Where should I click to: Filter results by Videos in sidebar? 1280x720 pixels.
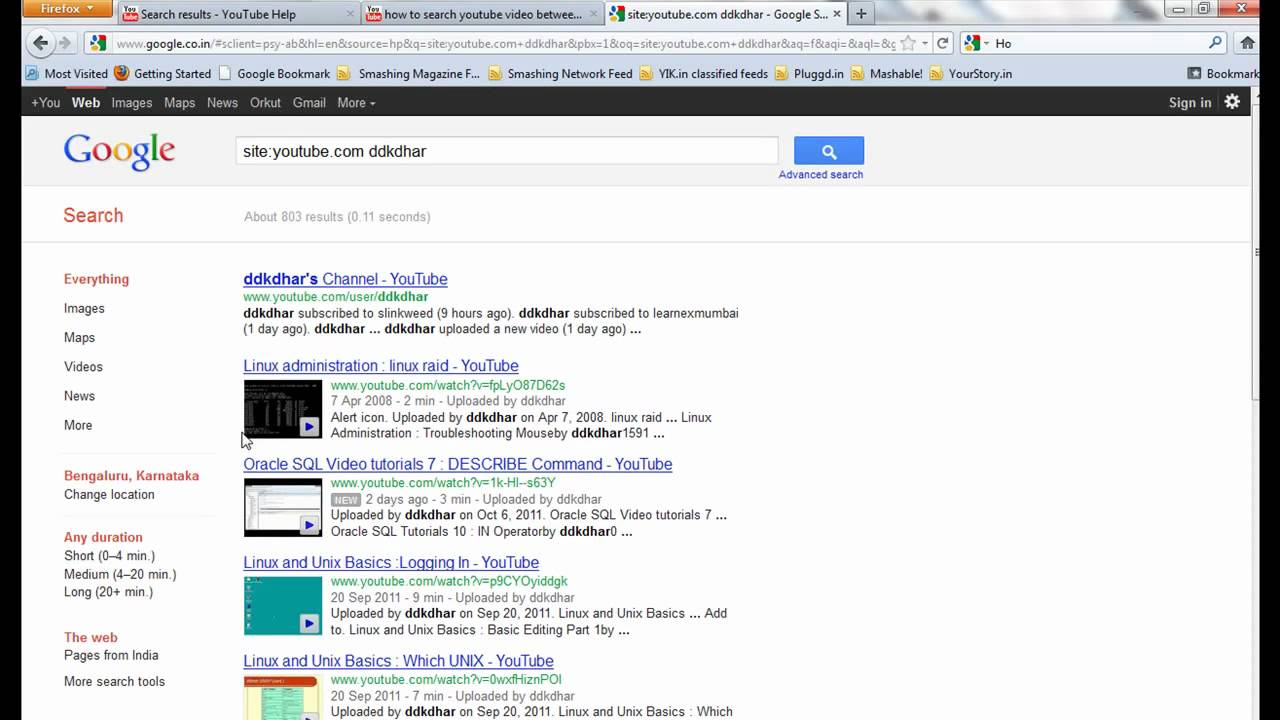point(83,367)
